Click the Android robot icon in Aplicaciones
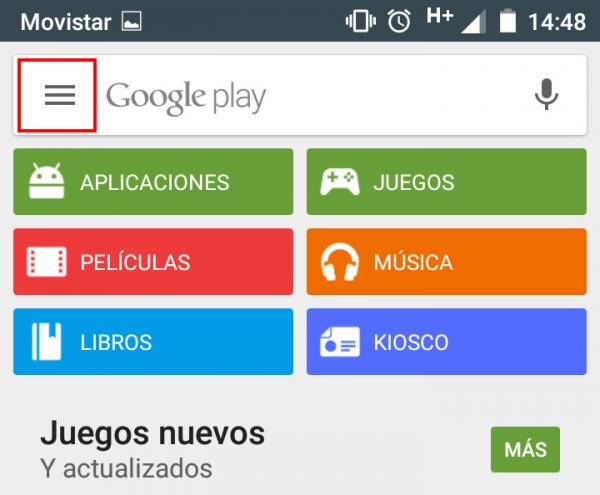Image resolution: width=600 pixels, height=495 pixels. 46,181
